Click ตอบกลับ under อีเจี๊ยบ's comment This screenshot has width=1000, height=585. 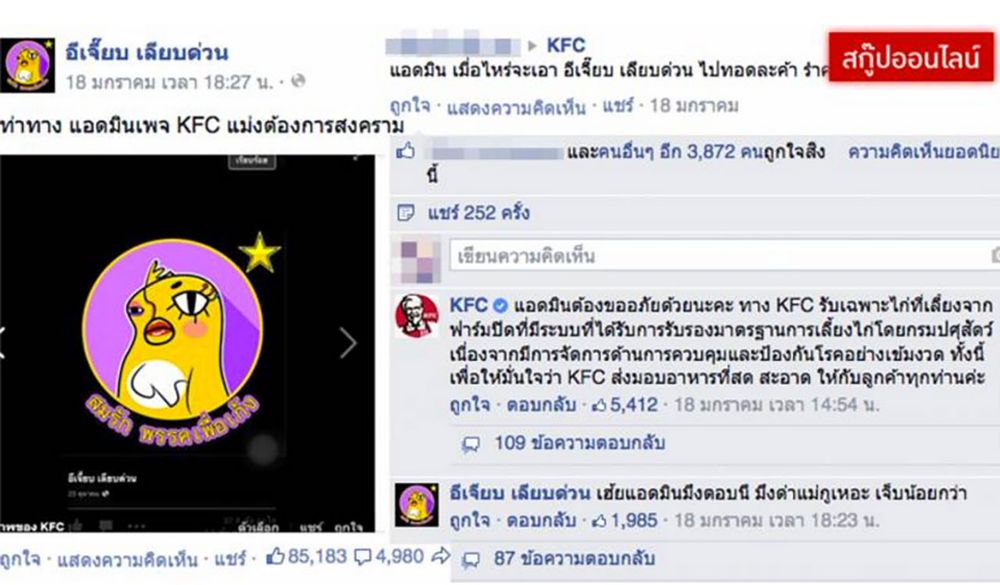click(541, 521)
